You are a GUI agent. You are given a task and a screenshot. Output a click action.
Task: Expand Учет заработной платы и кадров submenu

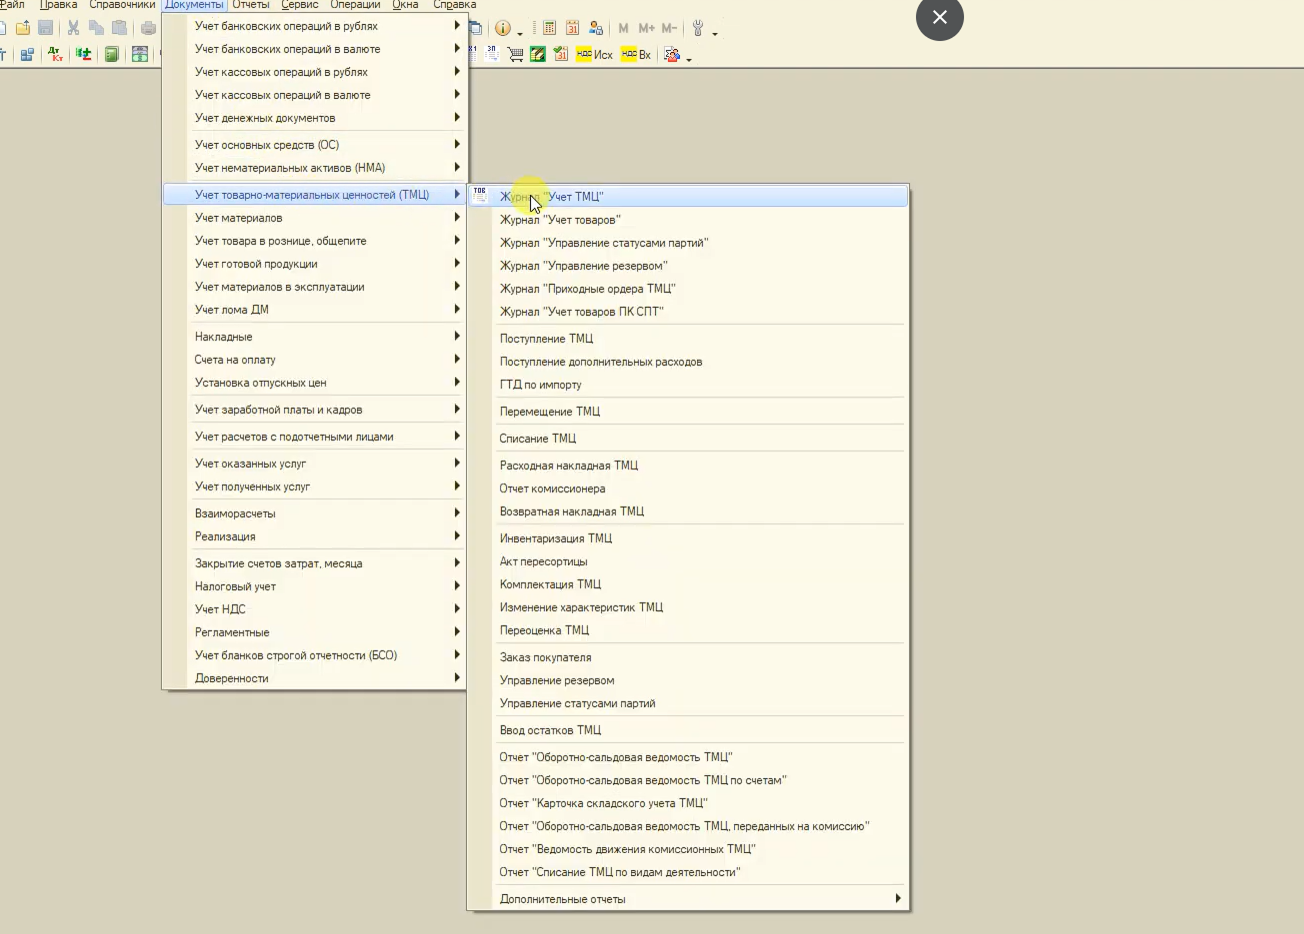click(x=315, y=410)
